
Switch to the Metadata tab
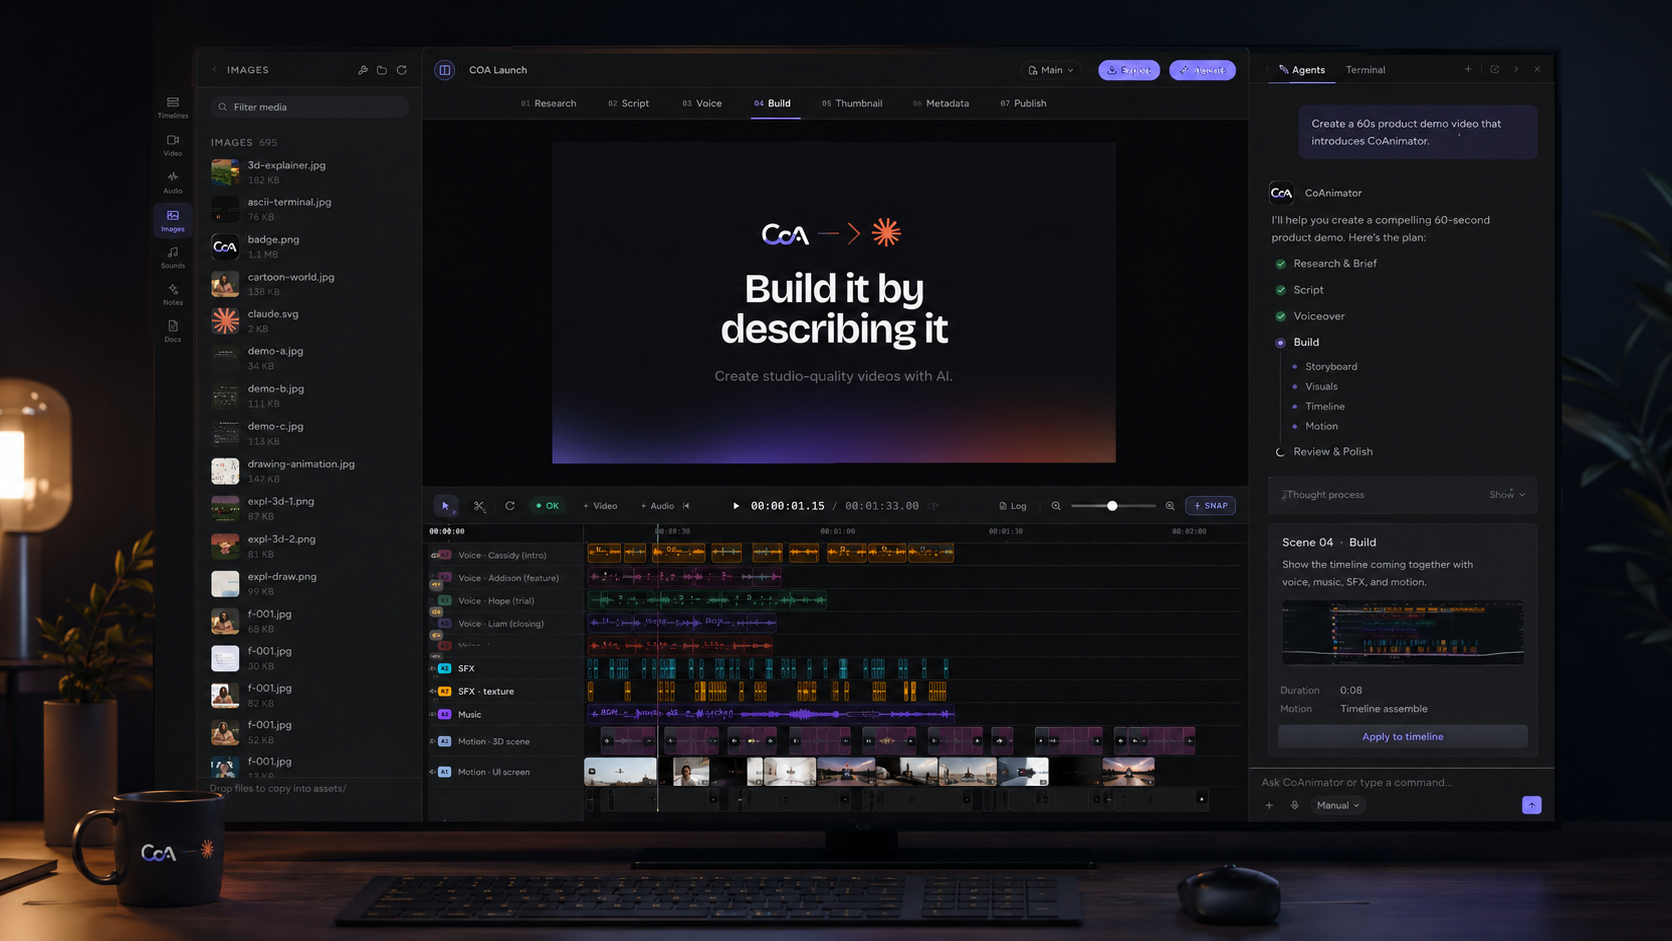tap(941, 103)
